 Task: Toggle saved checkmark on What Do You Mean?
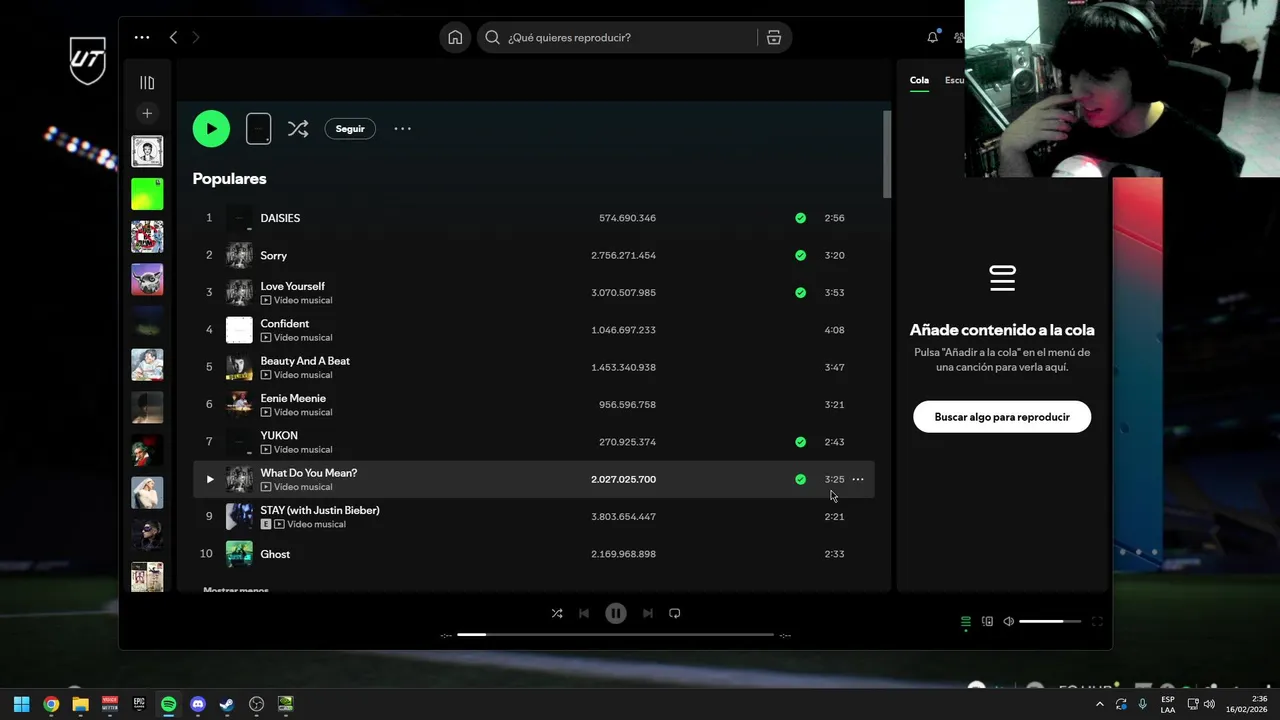click(800, 479)
